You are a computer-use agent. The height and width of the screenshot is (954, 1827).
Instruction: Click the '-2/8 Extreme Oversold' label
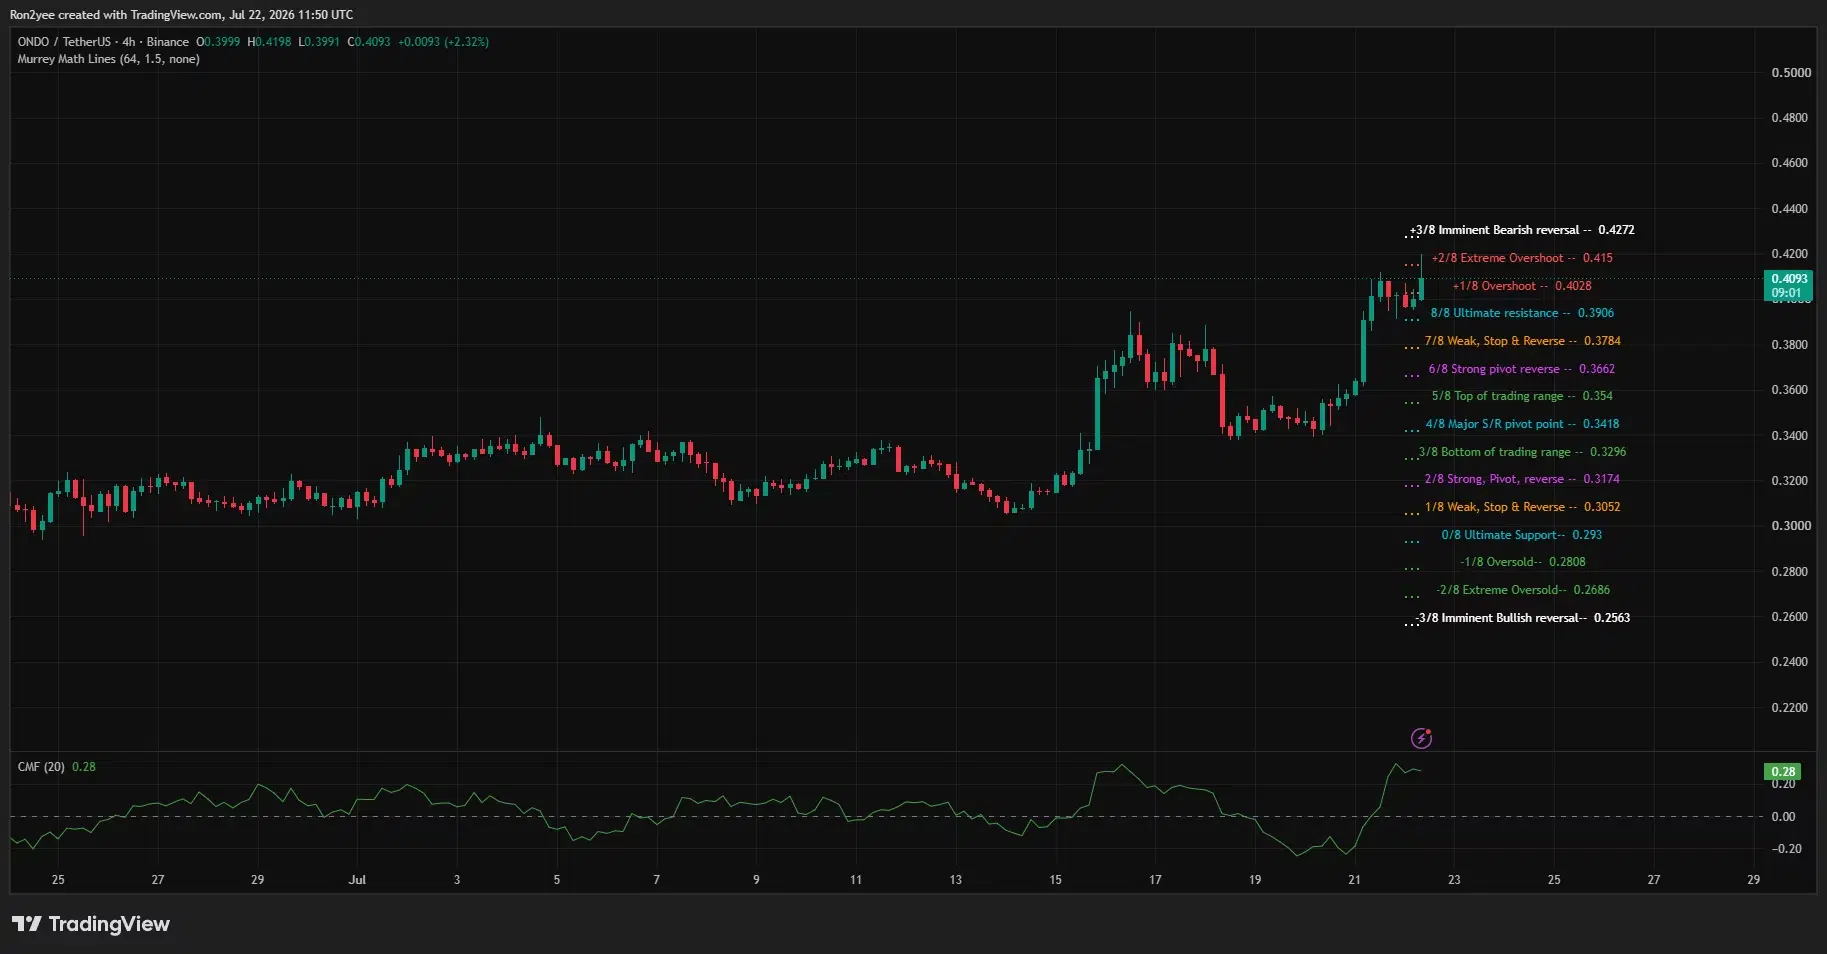click(x=1522, y=590)
